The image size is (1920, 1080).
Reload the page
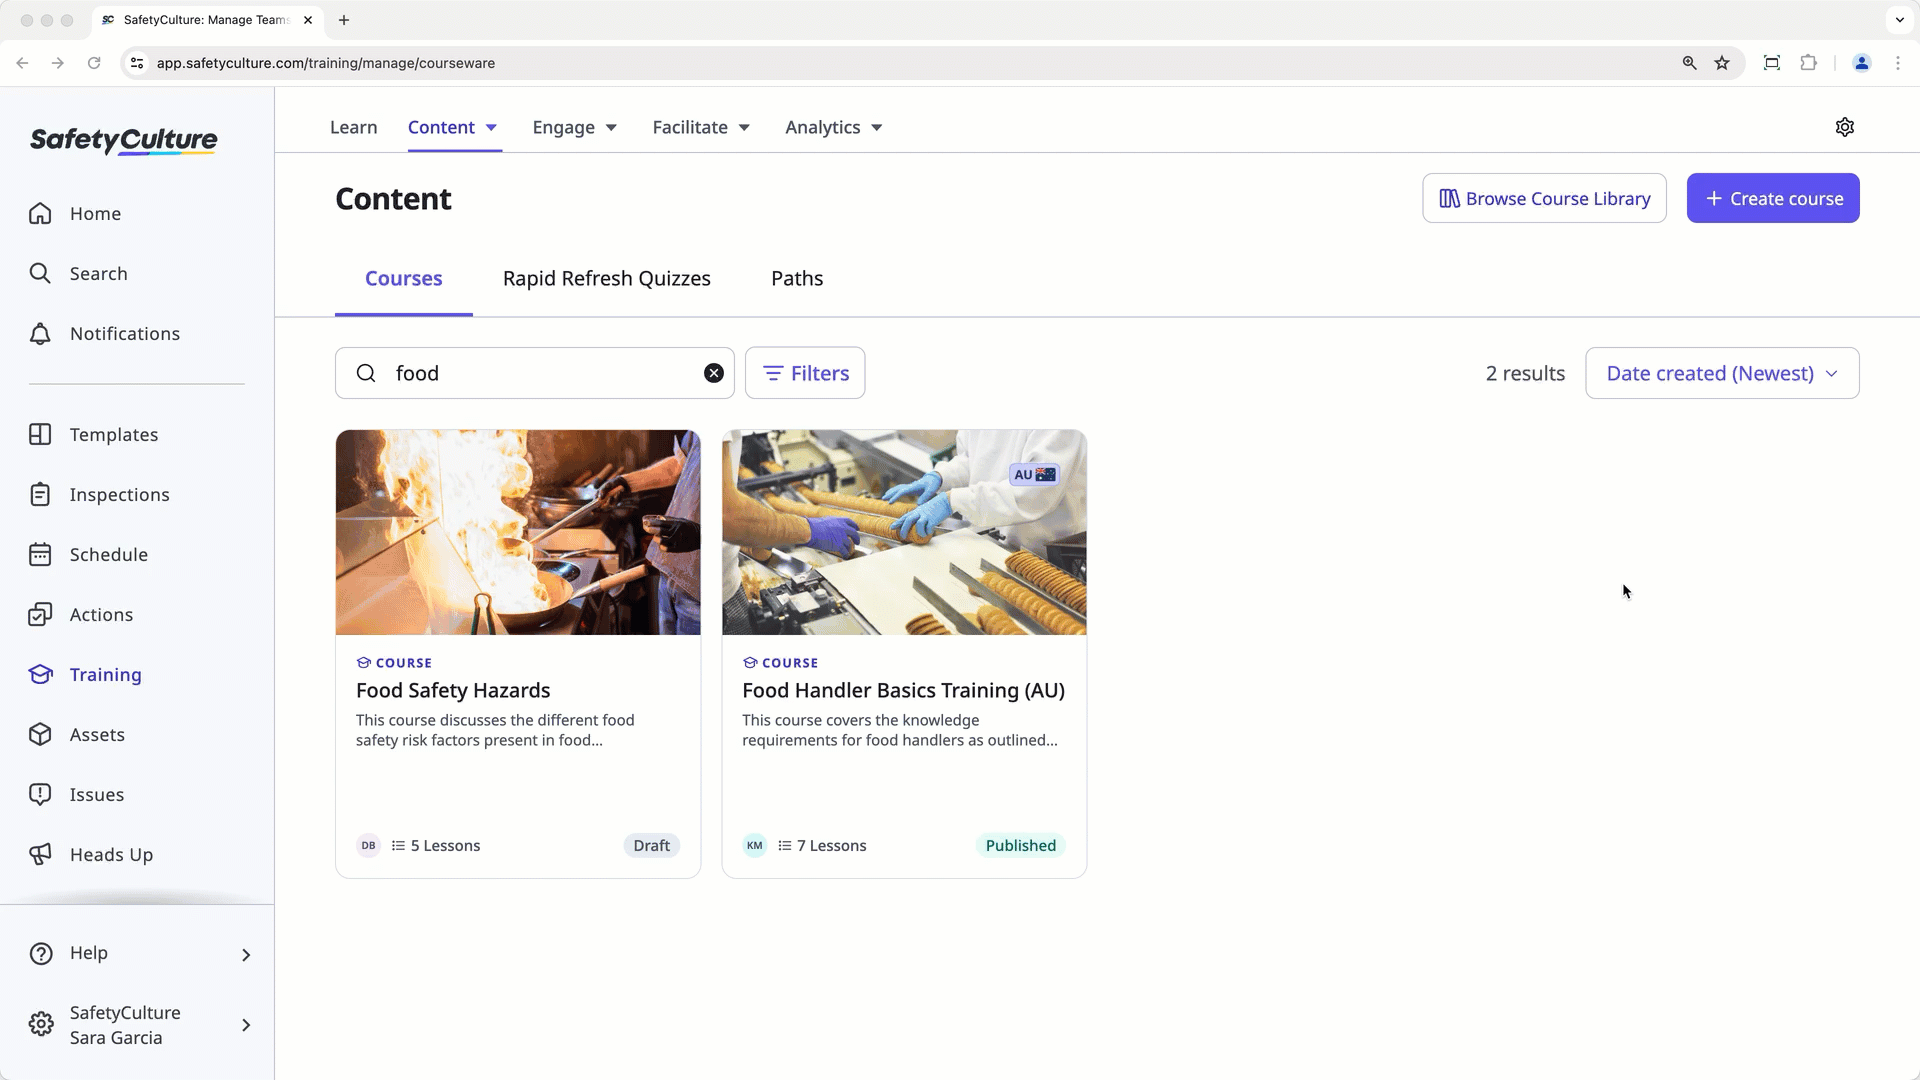coord(94,63)
